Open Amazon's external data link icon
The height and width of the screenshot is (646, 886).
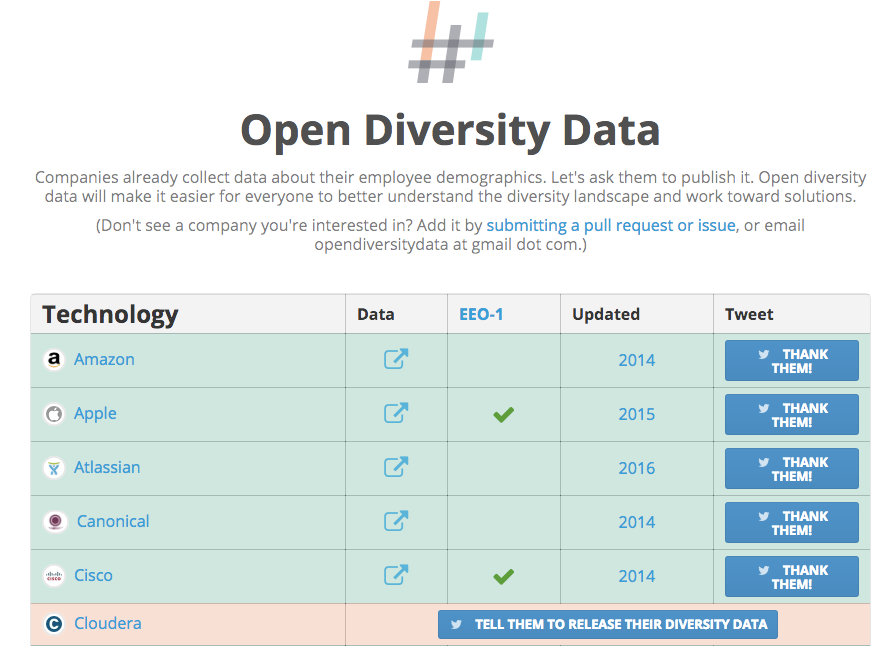(x=396, y=359)
